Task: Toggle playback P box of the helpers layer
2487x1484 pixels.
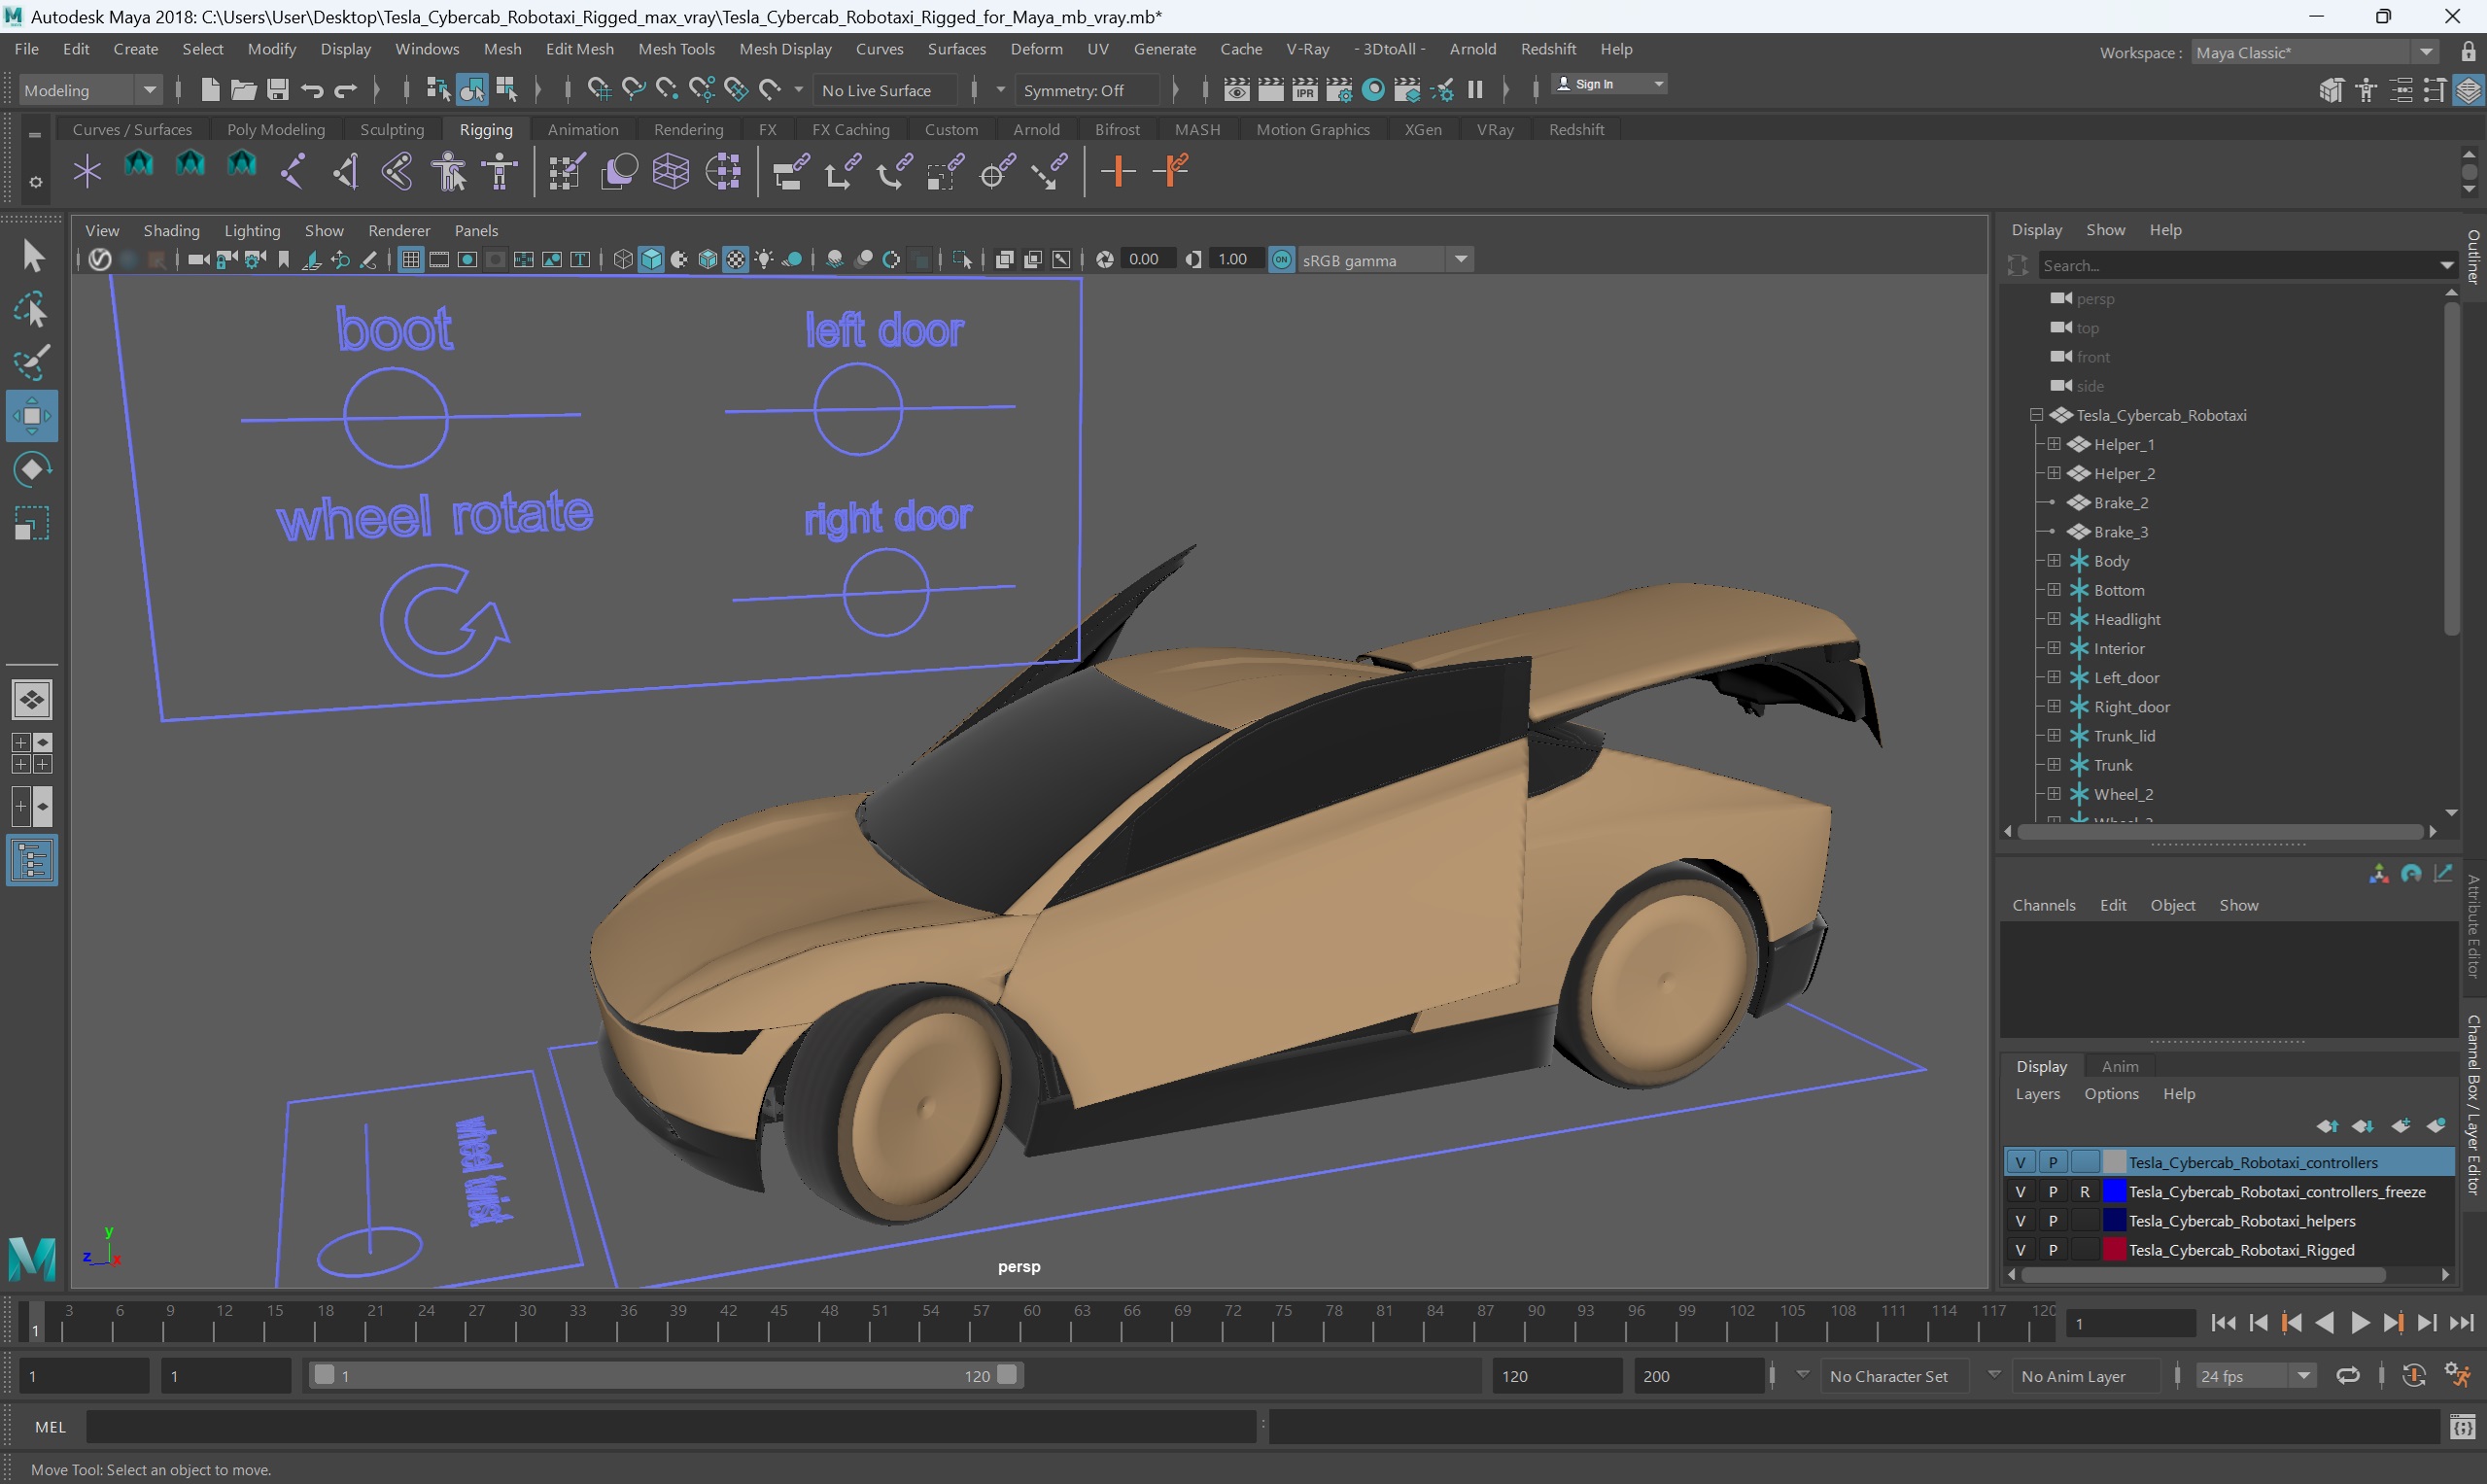Action: 2052,1220
